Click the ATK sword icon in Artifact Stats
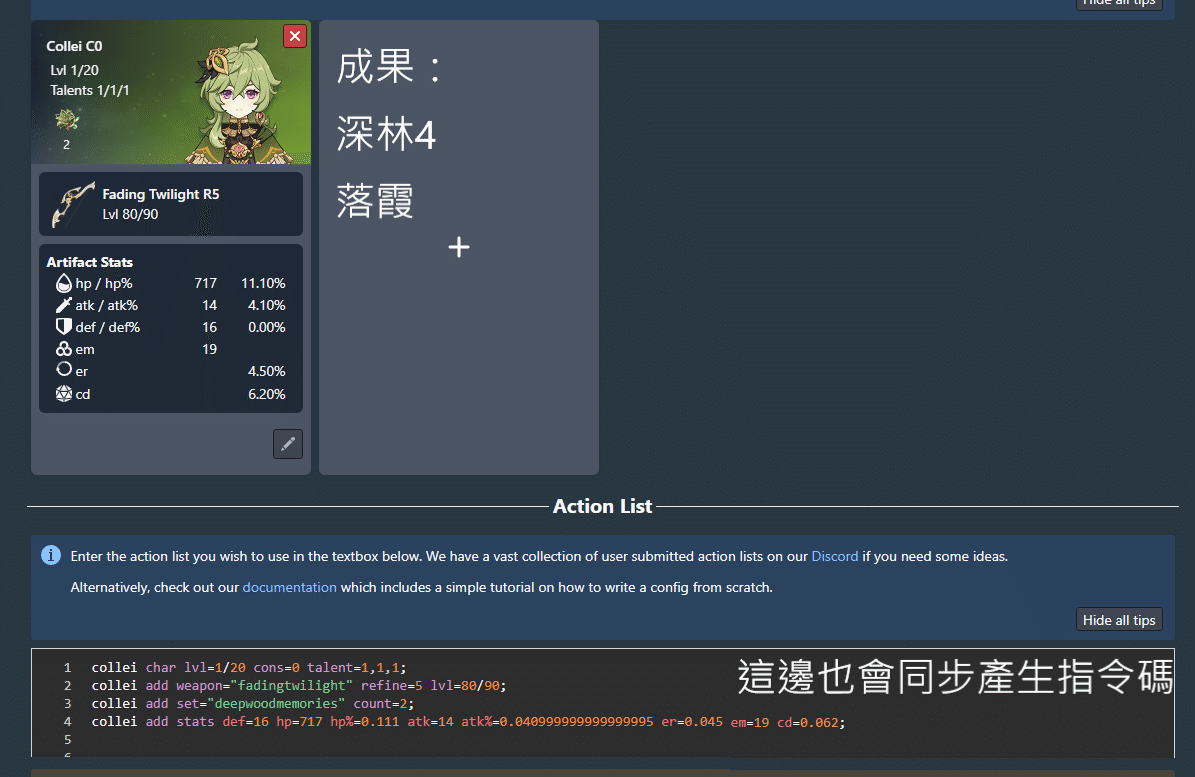The image size is (1195, 777). point(64,305)
